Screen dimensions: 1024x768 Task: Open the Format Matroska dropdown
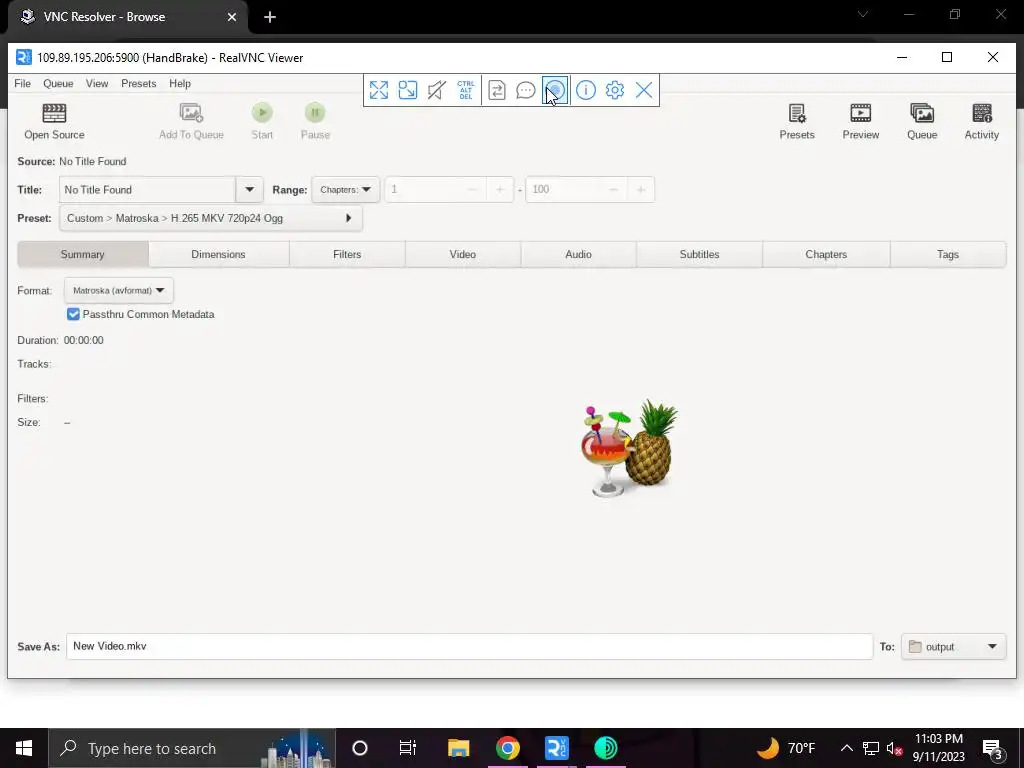(119, 290)
